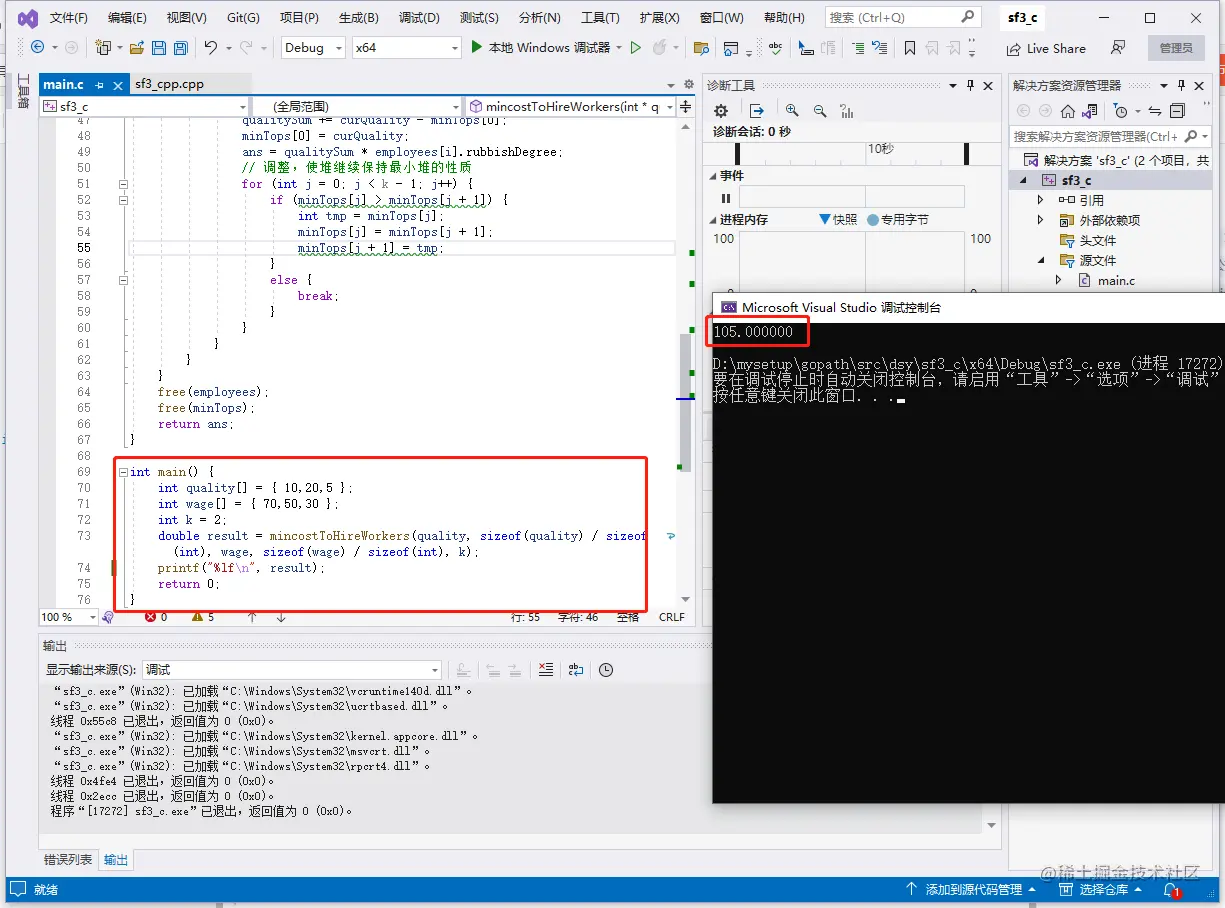Pause events with the pause icon

tap(726, 197)
